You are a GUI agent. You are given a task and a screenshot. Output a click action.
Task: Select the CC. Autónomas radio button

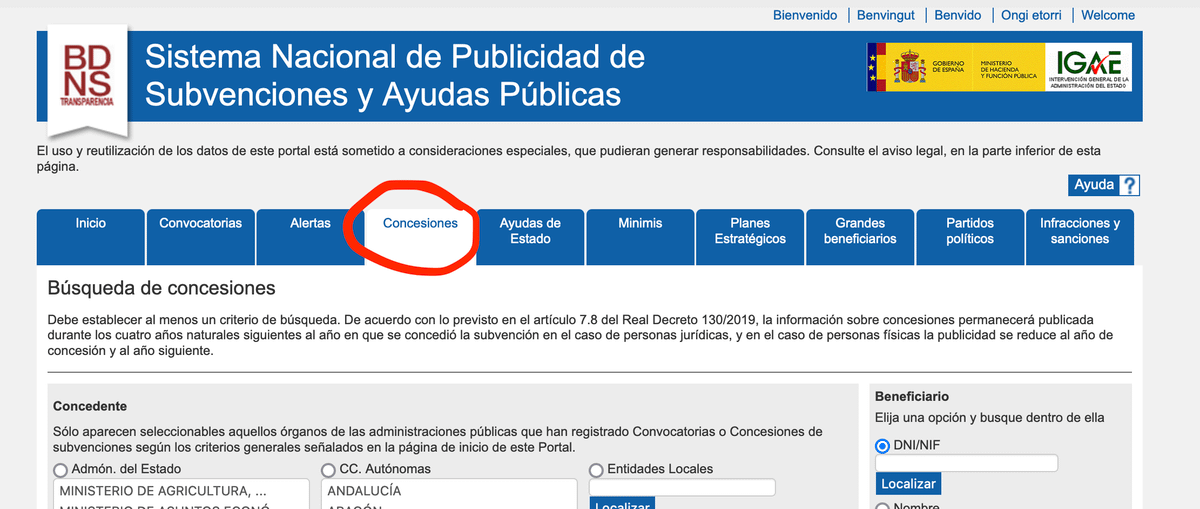click(328, 469)
